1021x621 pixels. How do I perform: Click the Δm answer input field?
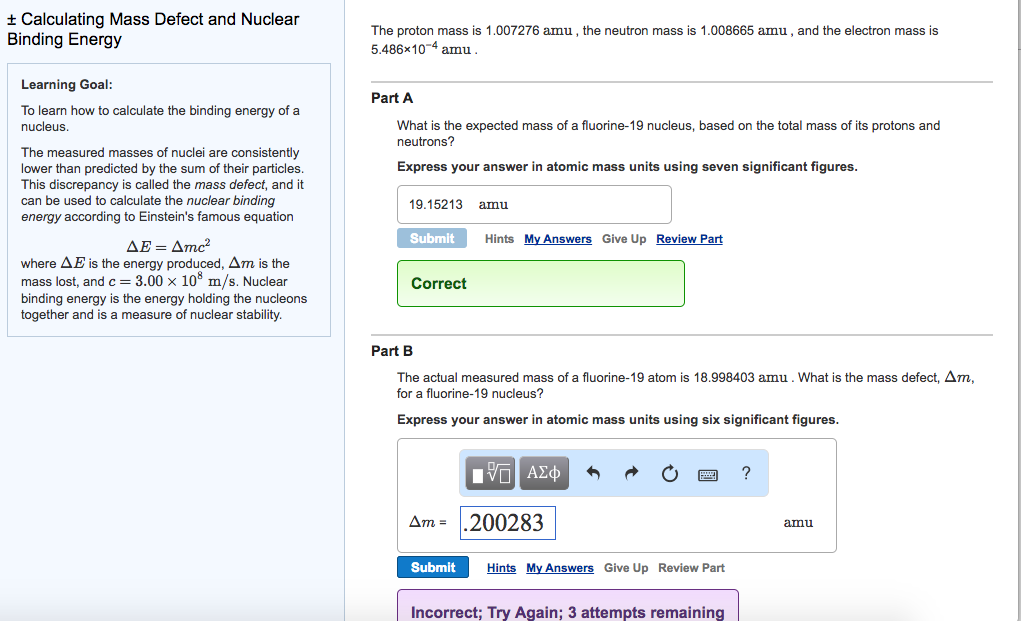pyautogui.click(x=507, y=522)
